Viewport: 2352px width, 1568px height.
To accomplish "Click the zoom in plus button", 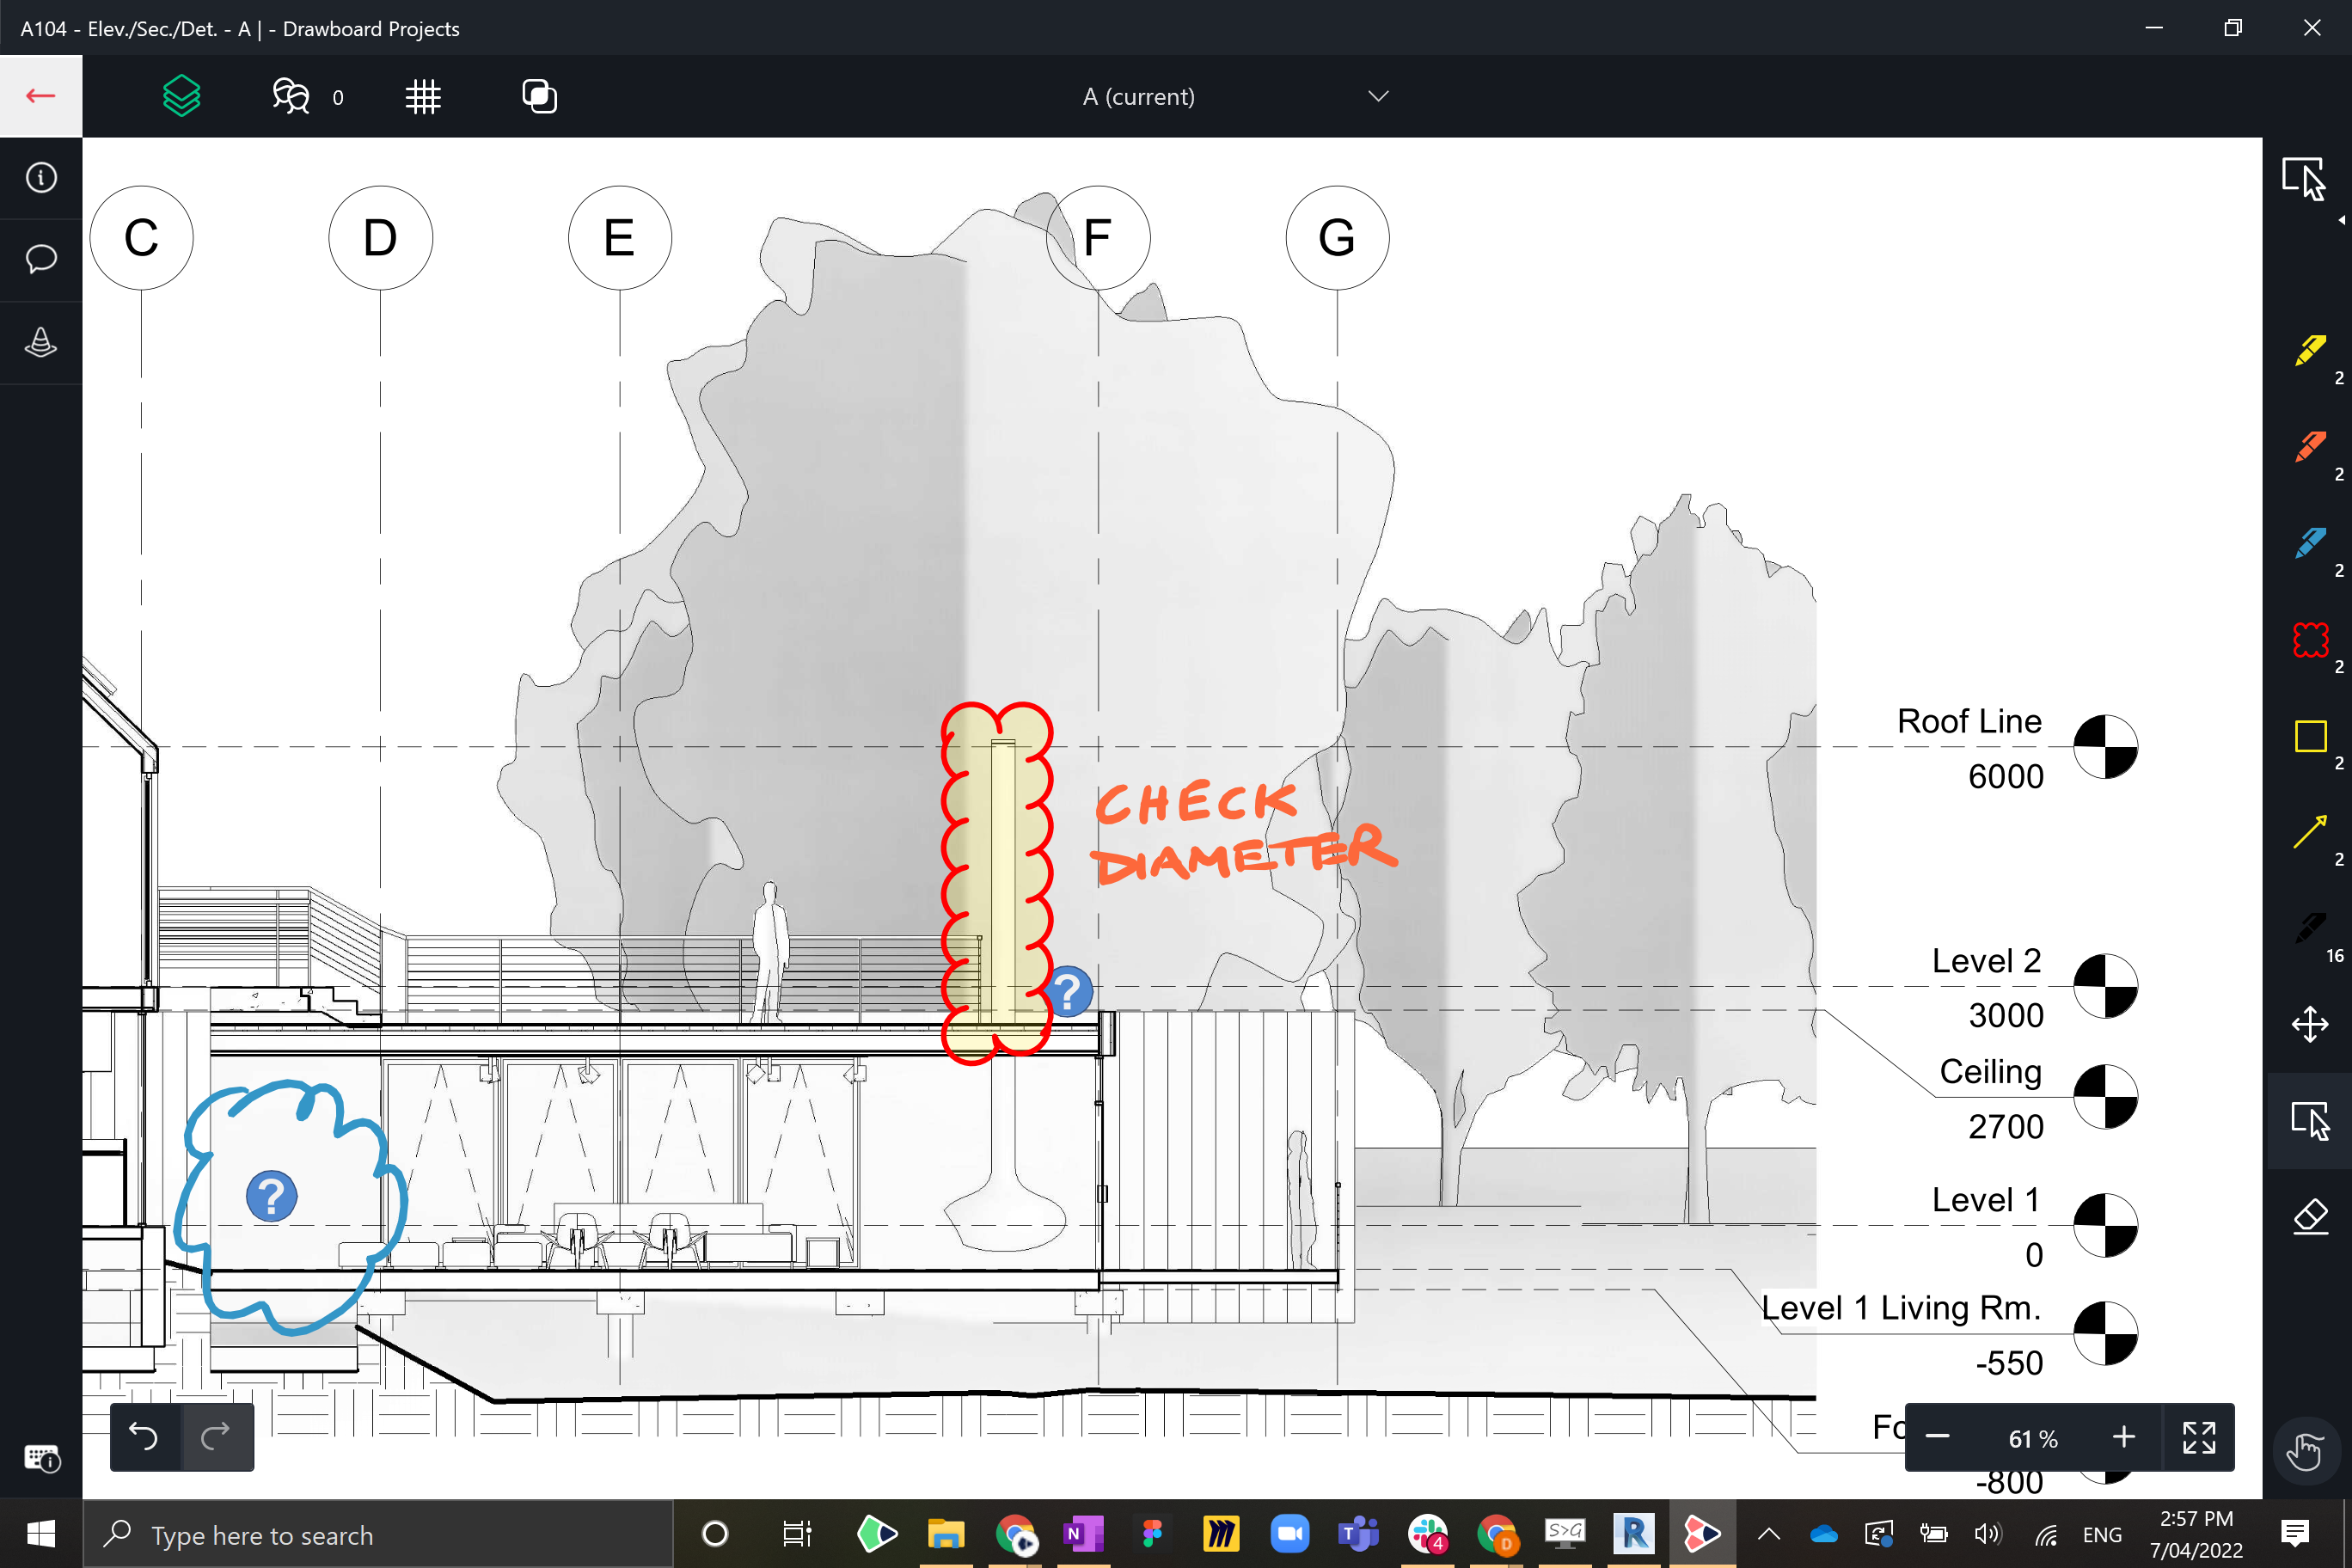I will pyautogui.click(x=2124, y=1438).
